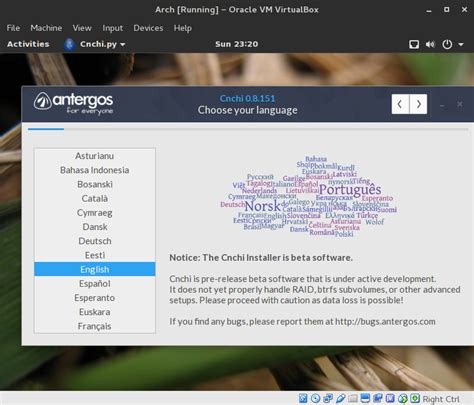This screenshot has height=405, width=474.
Task: Click the shared folders icon in status bar
Action: (x=353, y=398)
